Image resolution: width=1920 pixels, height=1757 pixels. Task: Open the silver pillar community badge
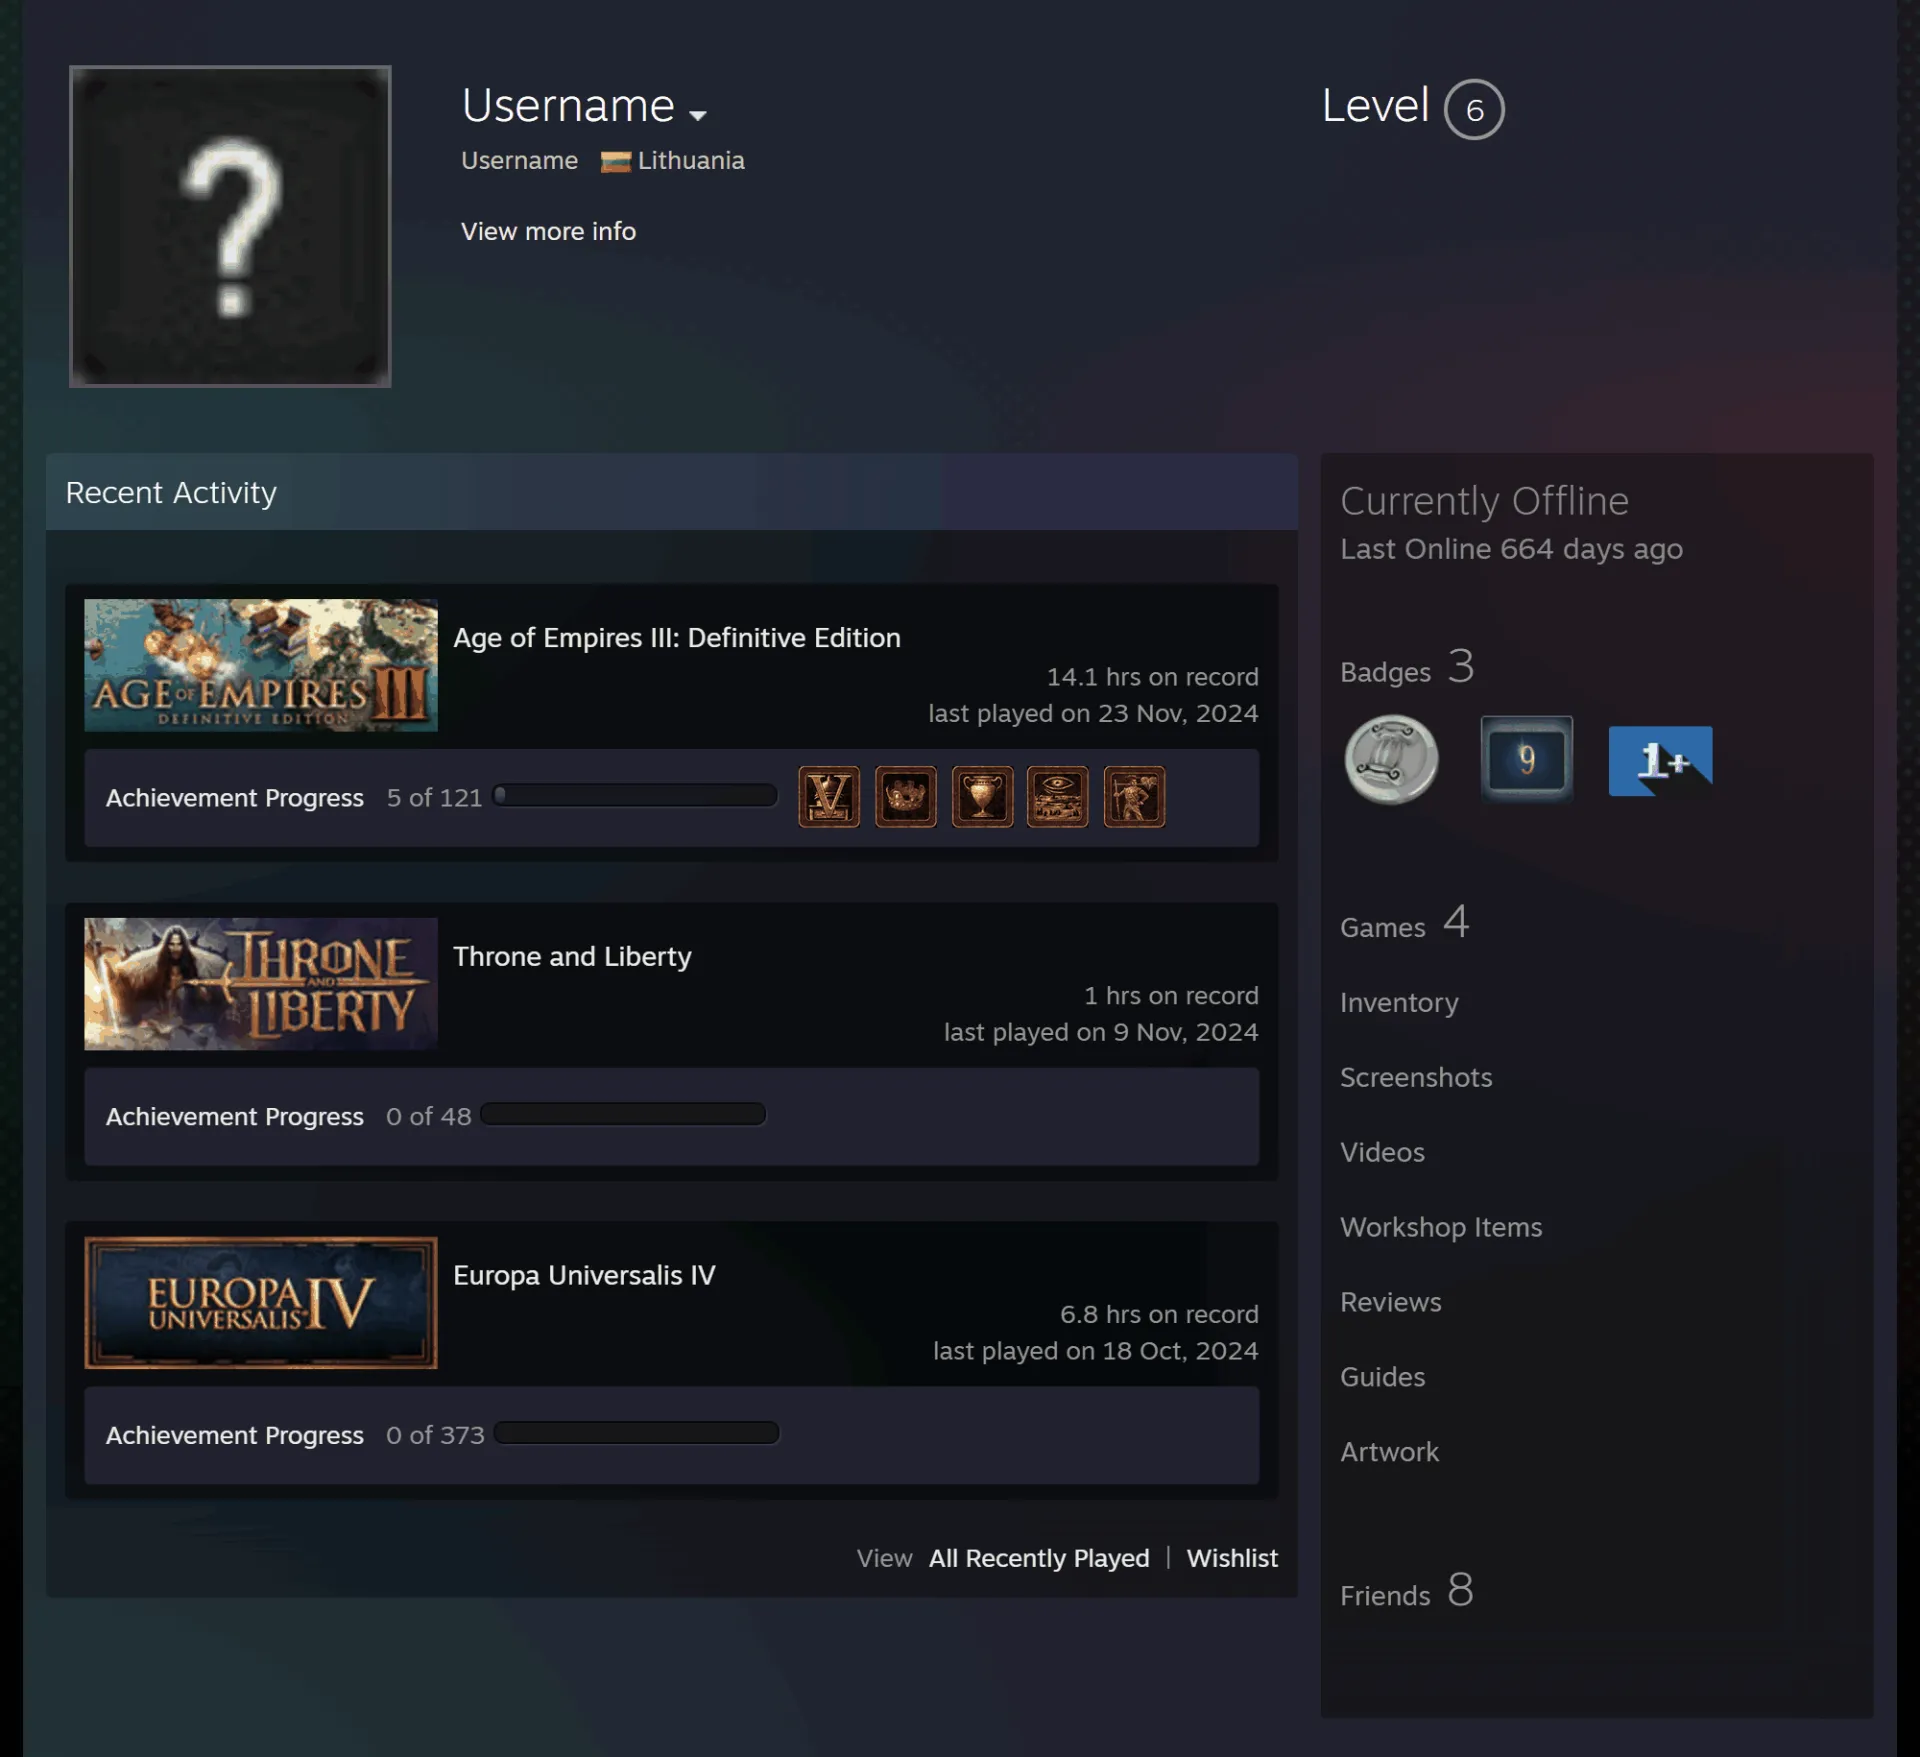[x=1391, y=760]
